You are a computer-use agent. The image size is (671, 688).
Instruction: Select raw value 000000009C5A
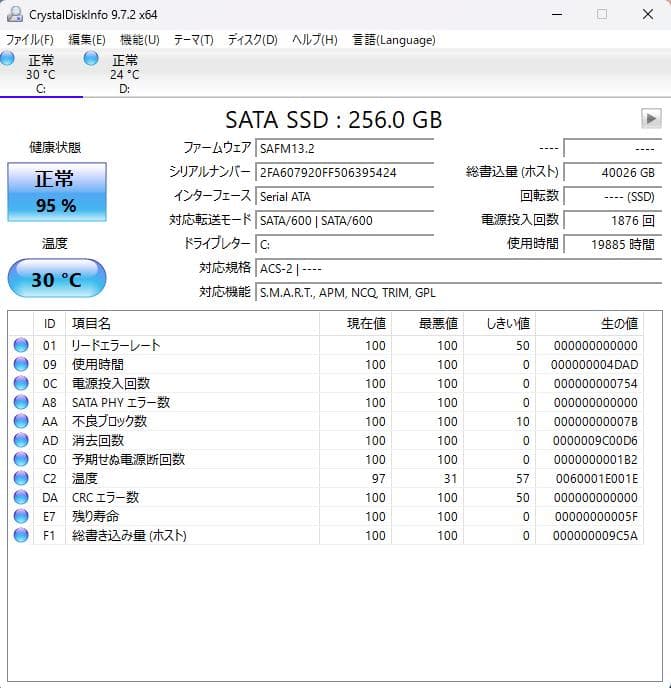[595, 536]
